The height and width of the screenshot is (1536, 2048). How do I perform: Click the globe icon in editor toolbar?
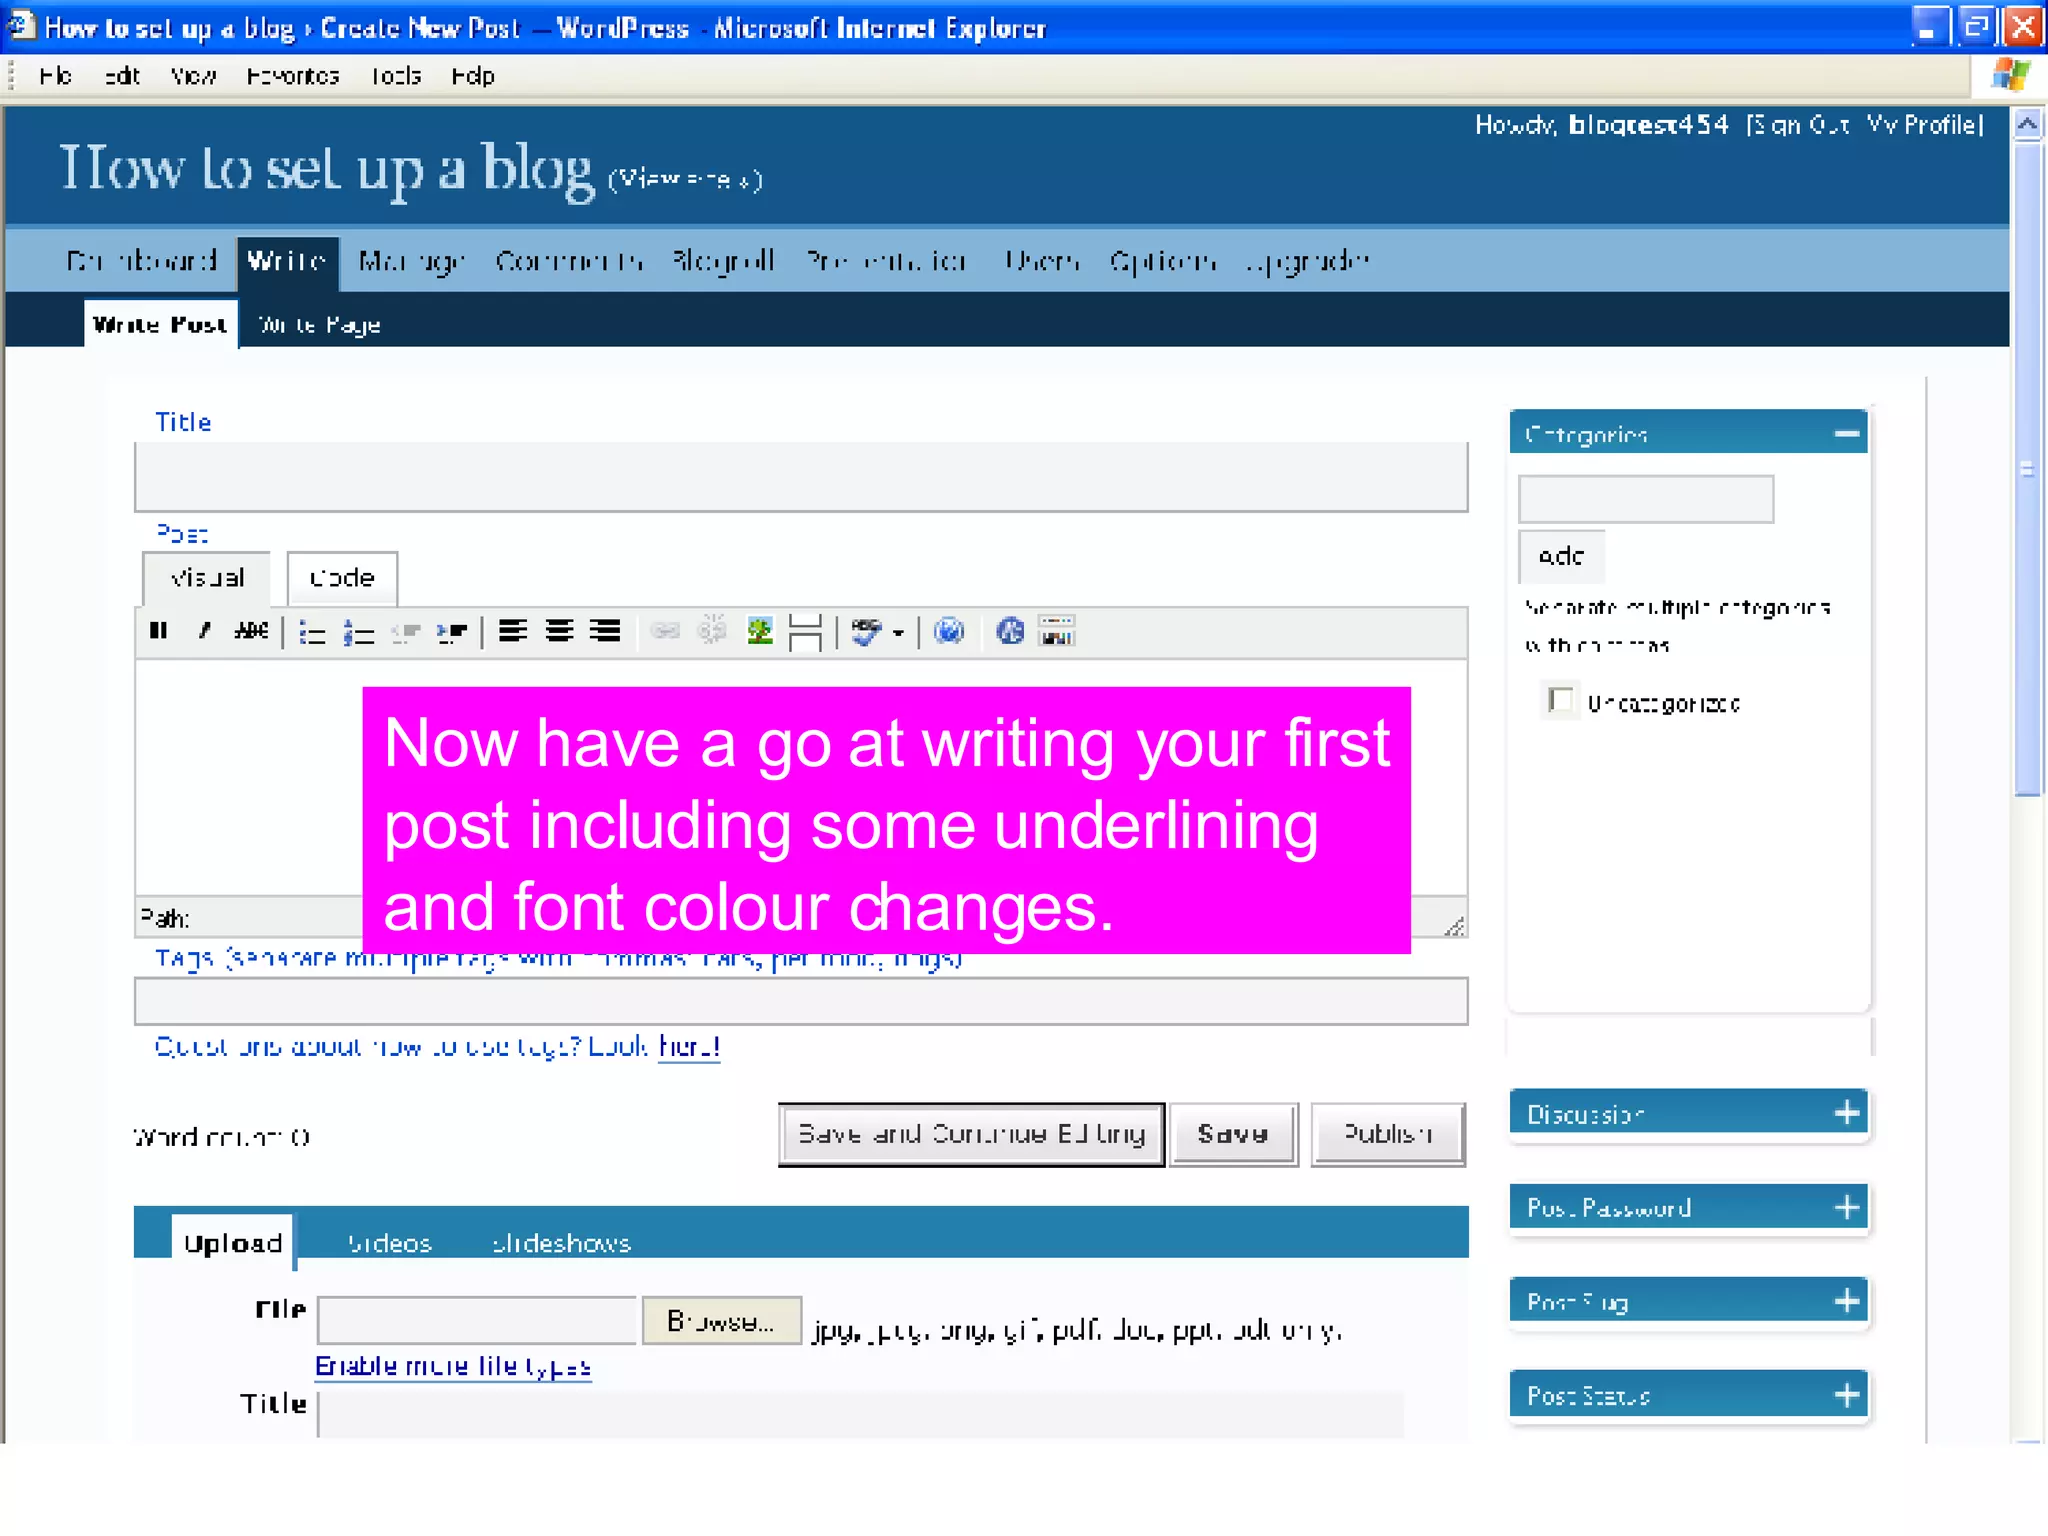[949, 631]
